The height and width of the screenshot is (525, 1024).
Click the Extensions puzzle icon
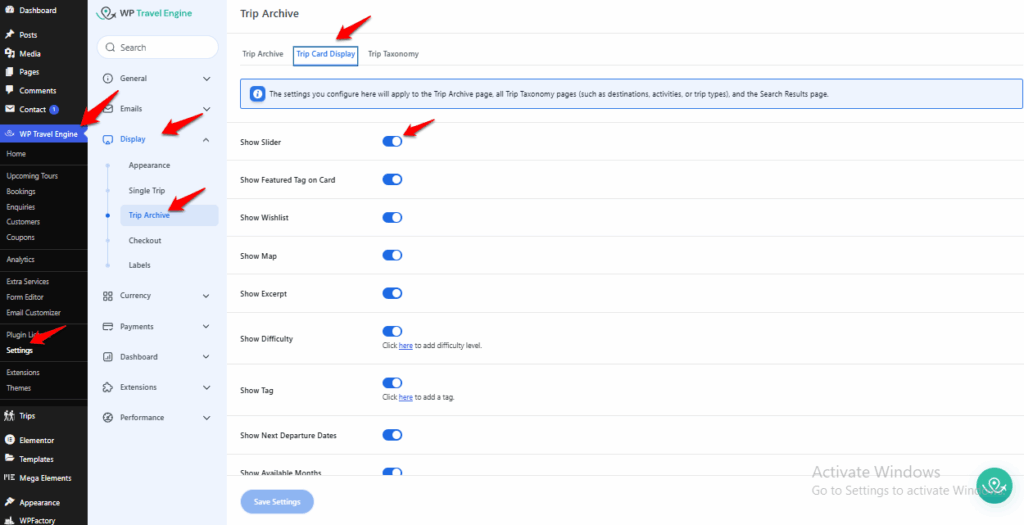coord(108,387)
